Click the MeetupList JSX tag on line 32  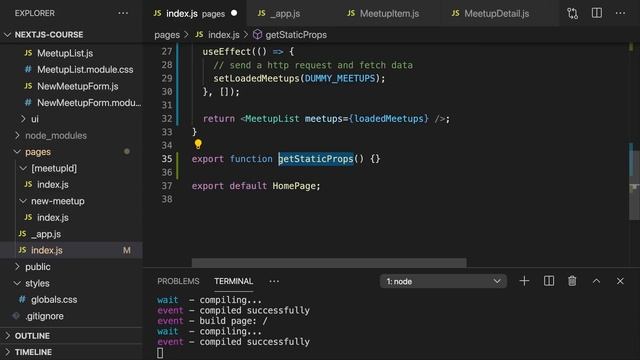272,119
